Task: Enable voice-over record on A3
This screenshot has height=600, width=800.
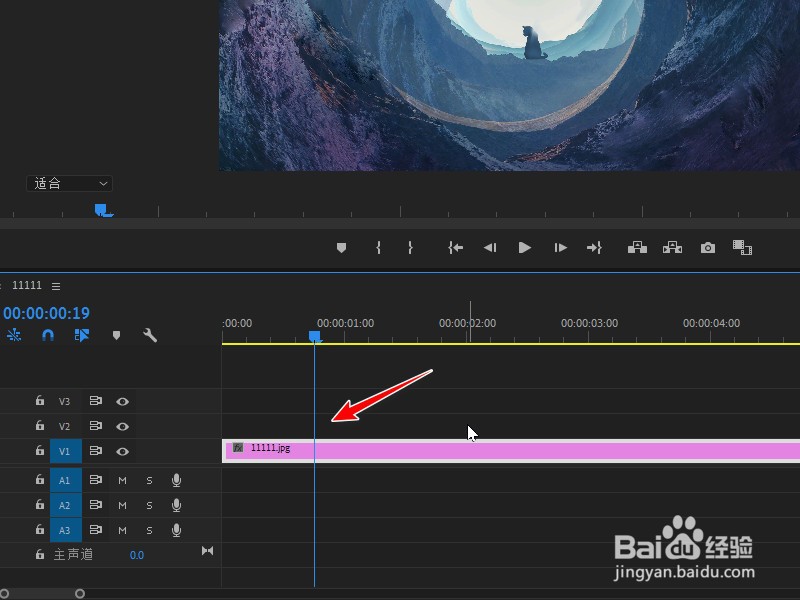Action: pyautogui.click(x=177, y=530)
